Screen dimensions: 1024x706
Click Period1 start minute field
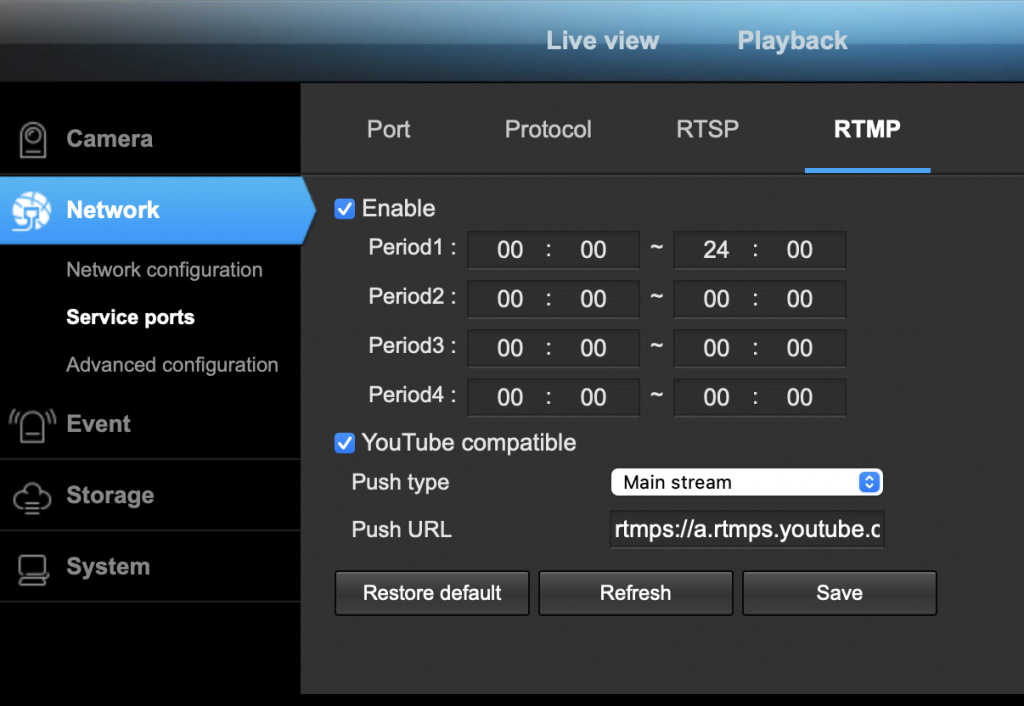(593, 249)
